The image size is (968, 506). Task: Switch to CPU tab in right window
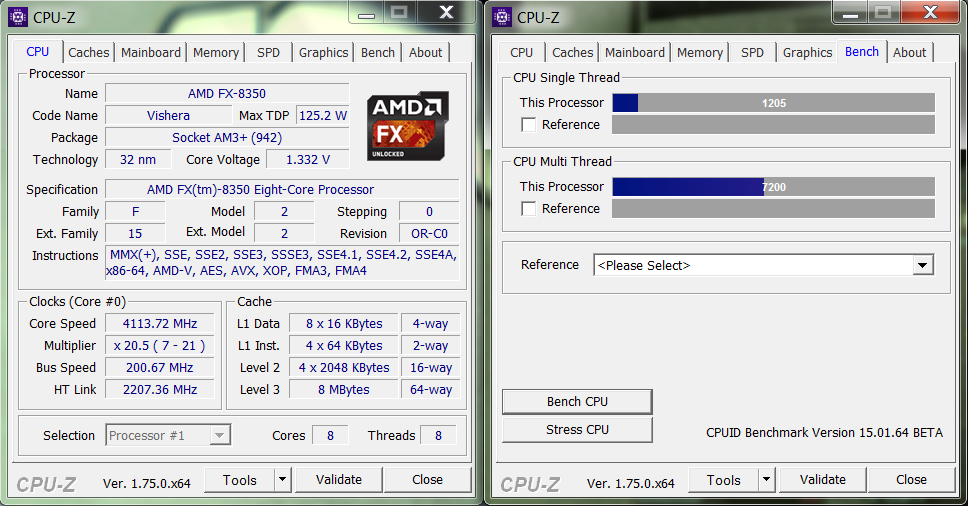click(522, 52)
